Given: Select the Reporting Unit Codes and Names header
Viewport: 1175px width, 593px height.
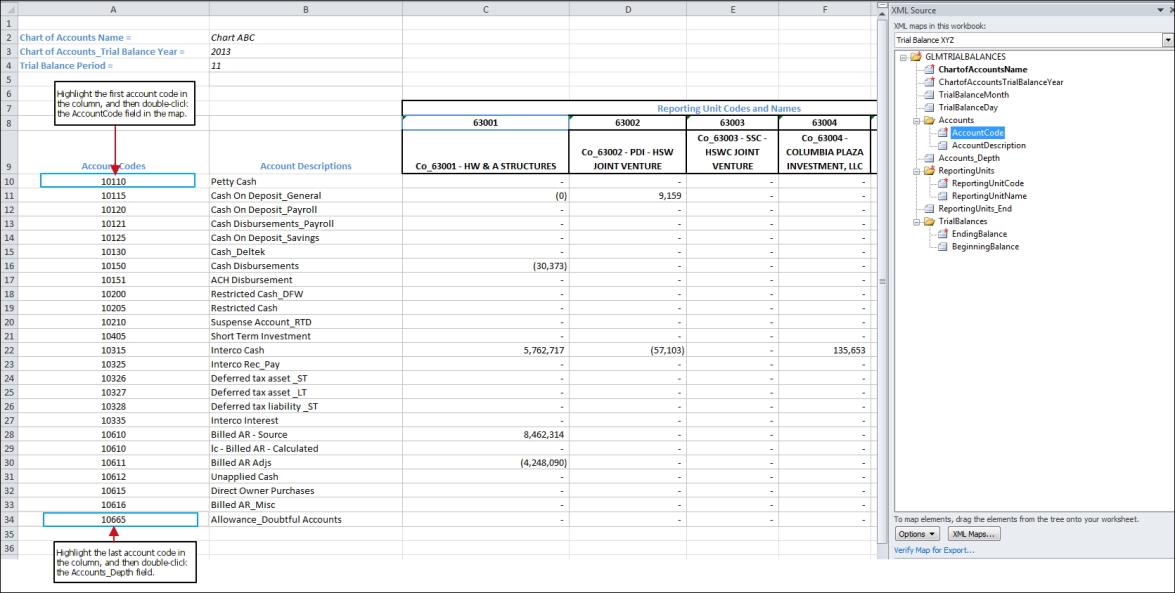Looking at the screenshot, I should [728, 108].
